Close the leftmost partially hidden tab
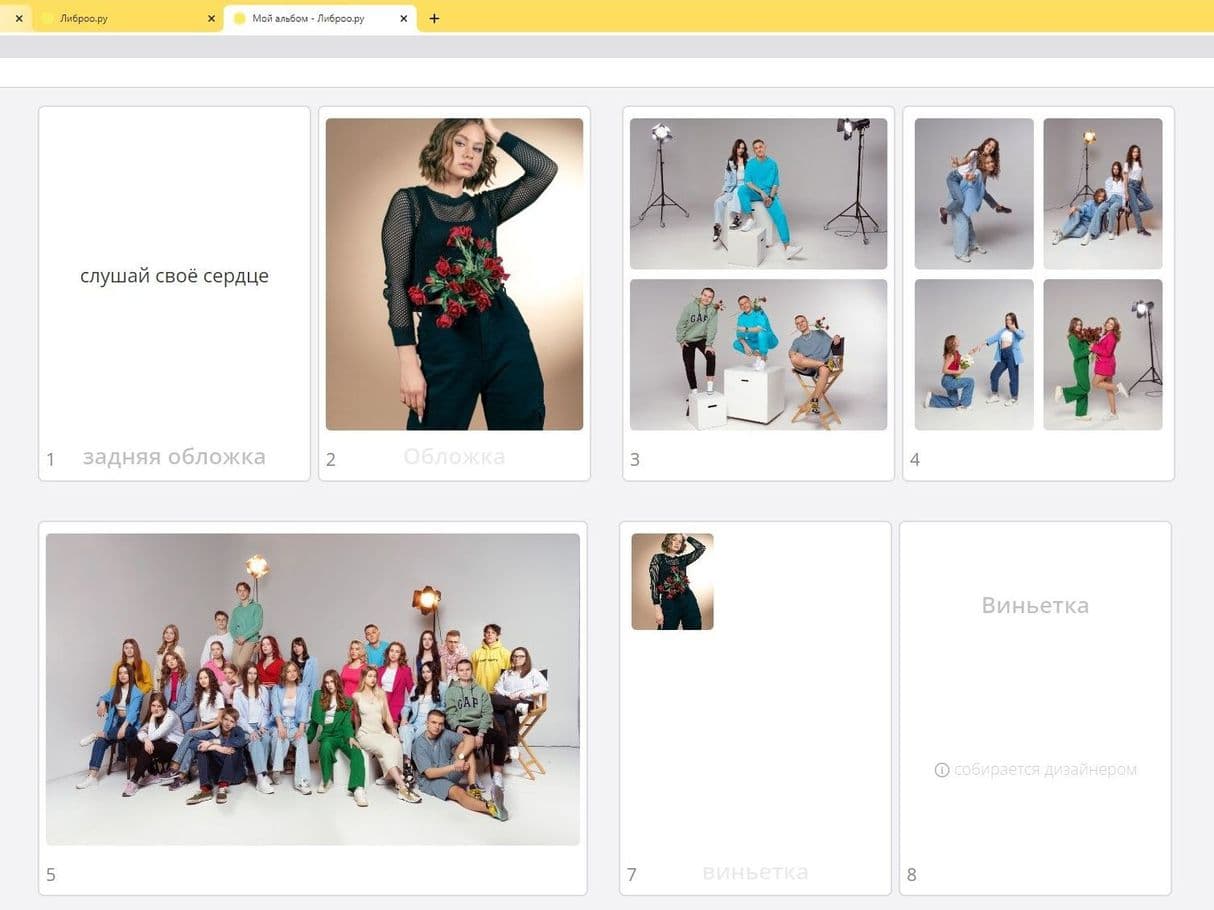 coord(18,19)
